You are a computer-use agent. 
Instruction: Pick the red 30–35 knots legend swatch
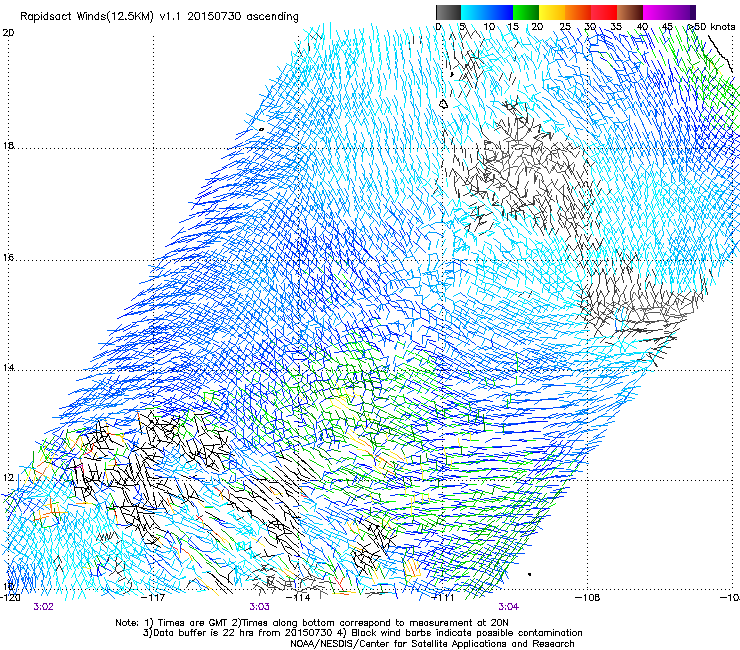[x=604, y=12]
